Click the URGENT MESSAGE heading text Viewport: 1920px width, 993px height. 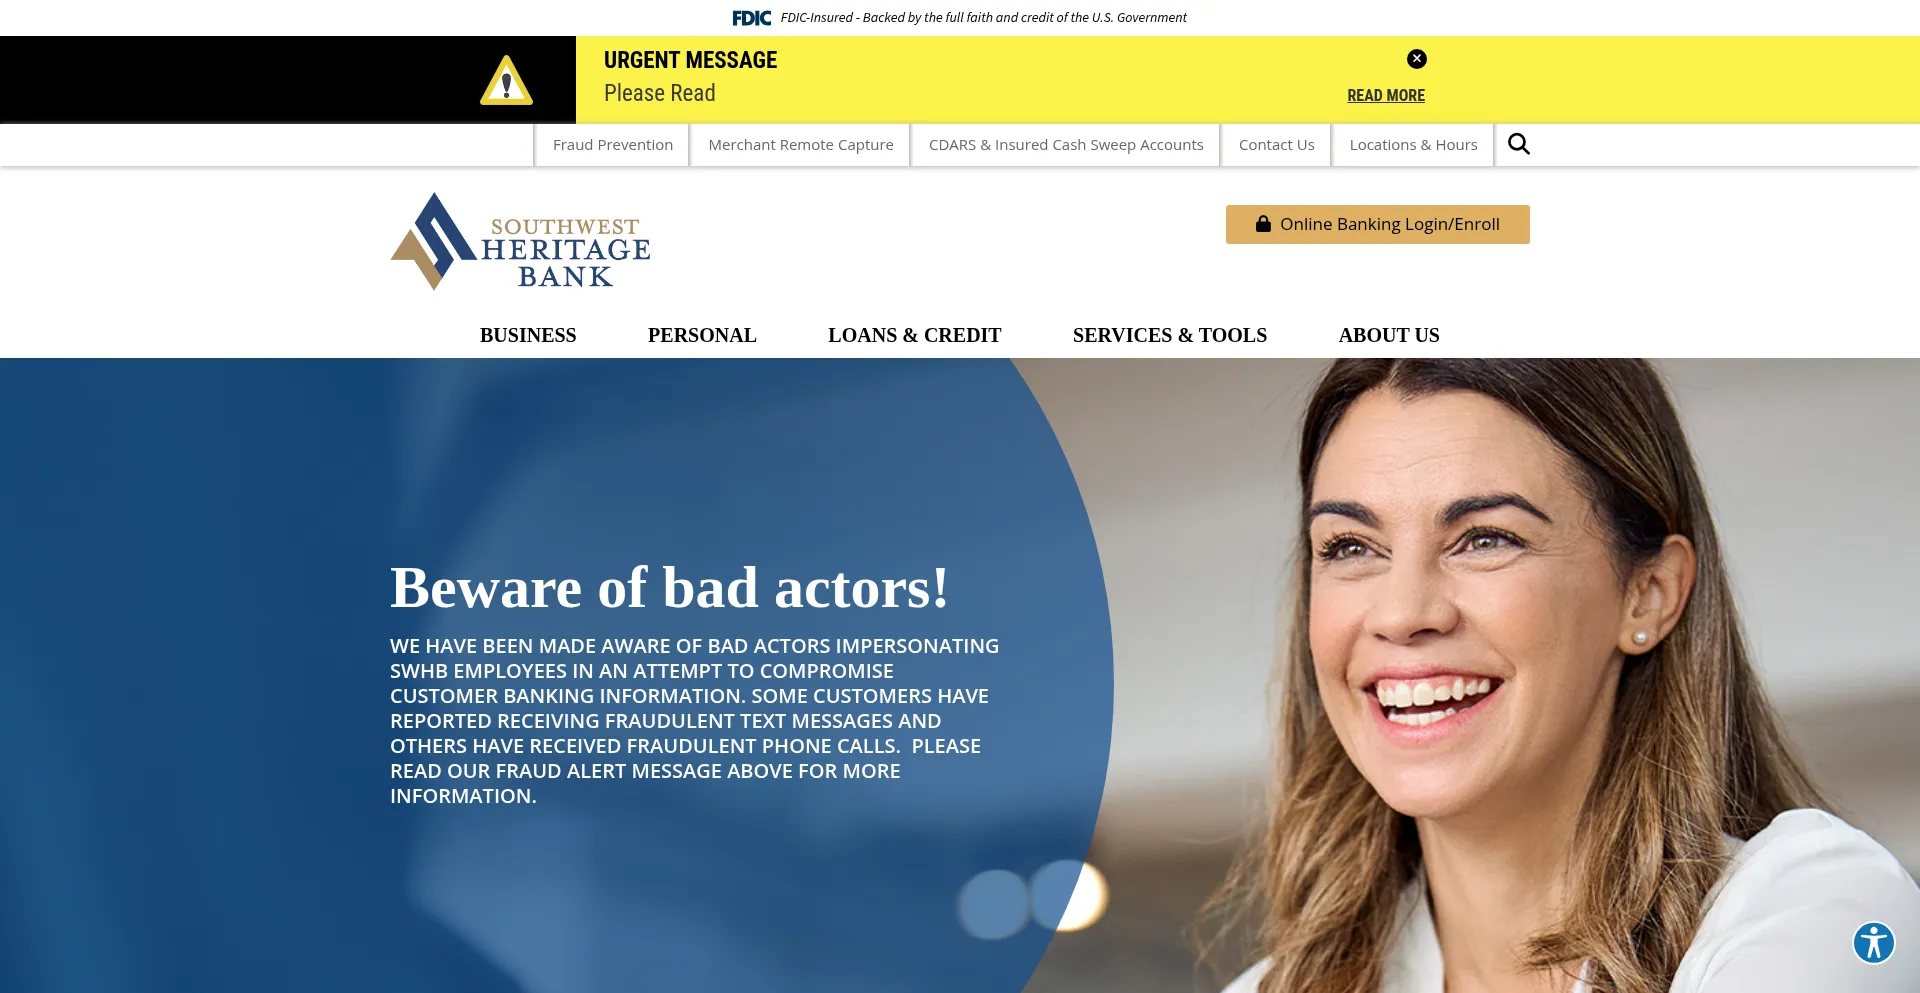690,60
